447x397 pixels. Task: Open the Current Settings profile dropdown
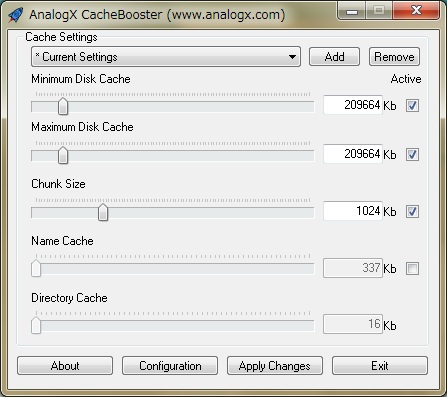tap(166, 57)
